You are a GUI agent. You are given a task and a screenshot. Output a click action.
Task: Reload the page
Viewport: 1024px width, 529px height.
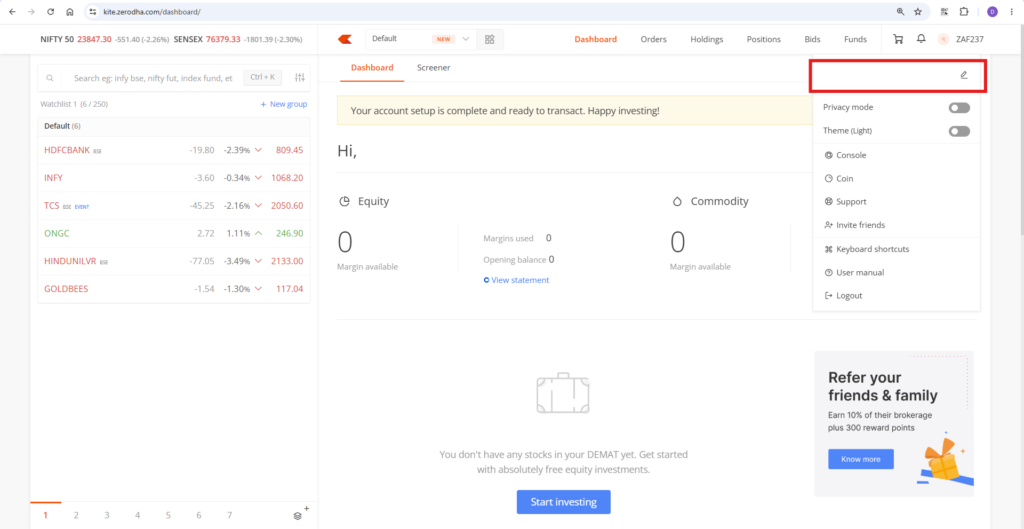(50, 12)
